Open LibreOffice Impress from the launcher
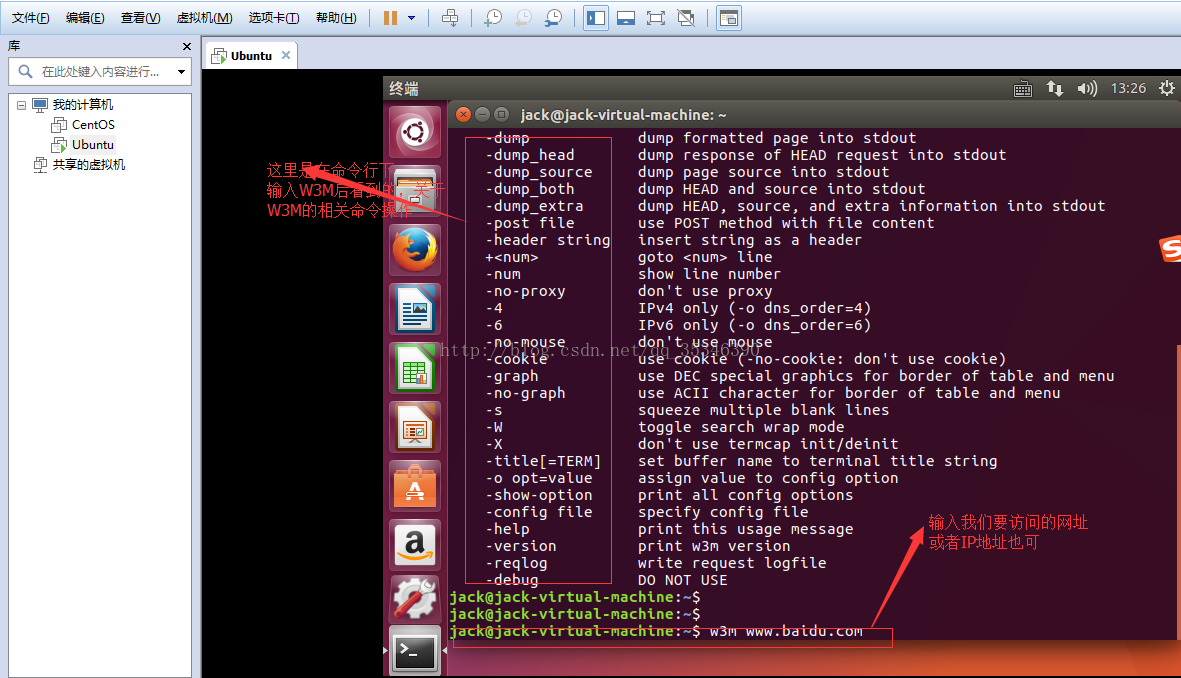Image resolution: width=1181 pixels, height=678 pixels. click(414, 426)
